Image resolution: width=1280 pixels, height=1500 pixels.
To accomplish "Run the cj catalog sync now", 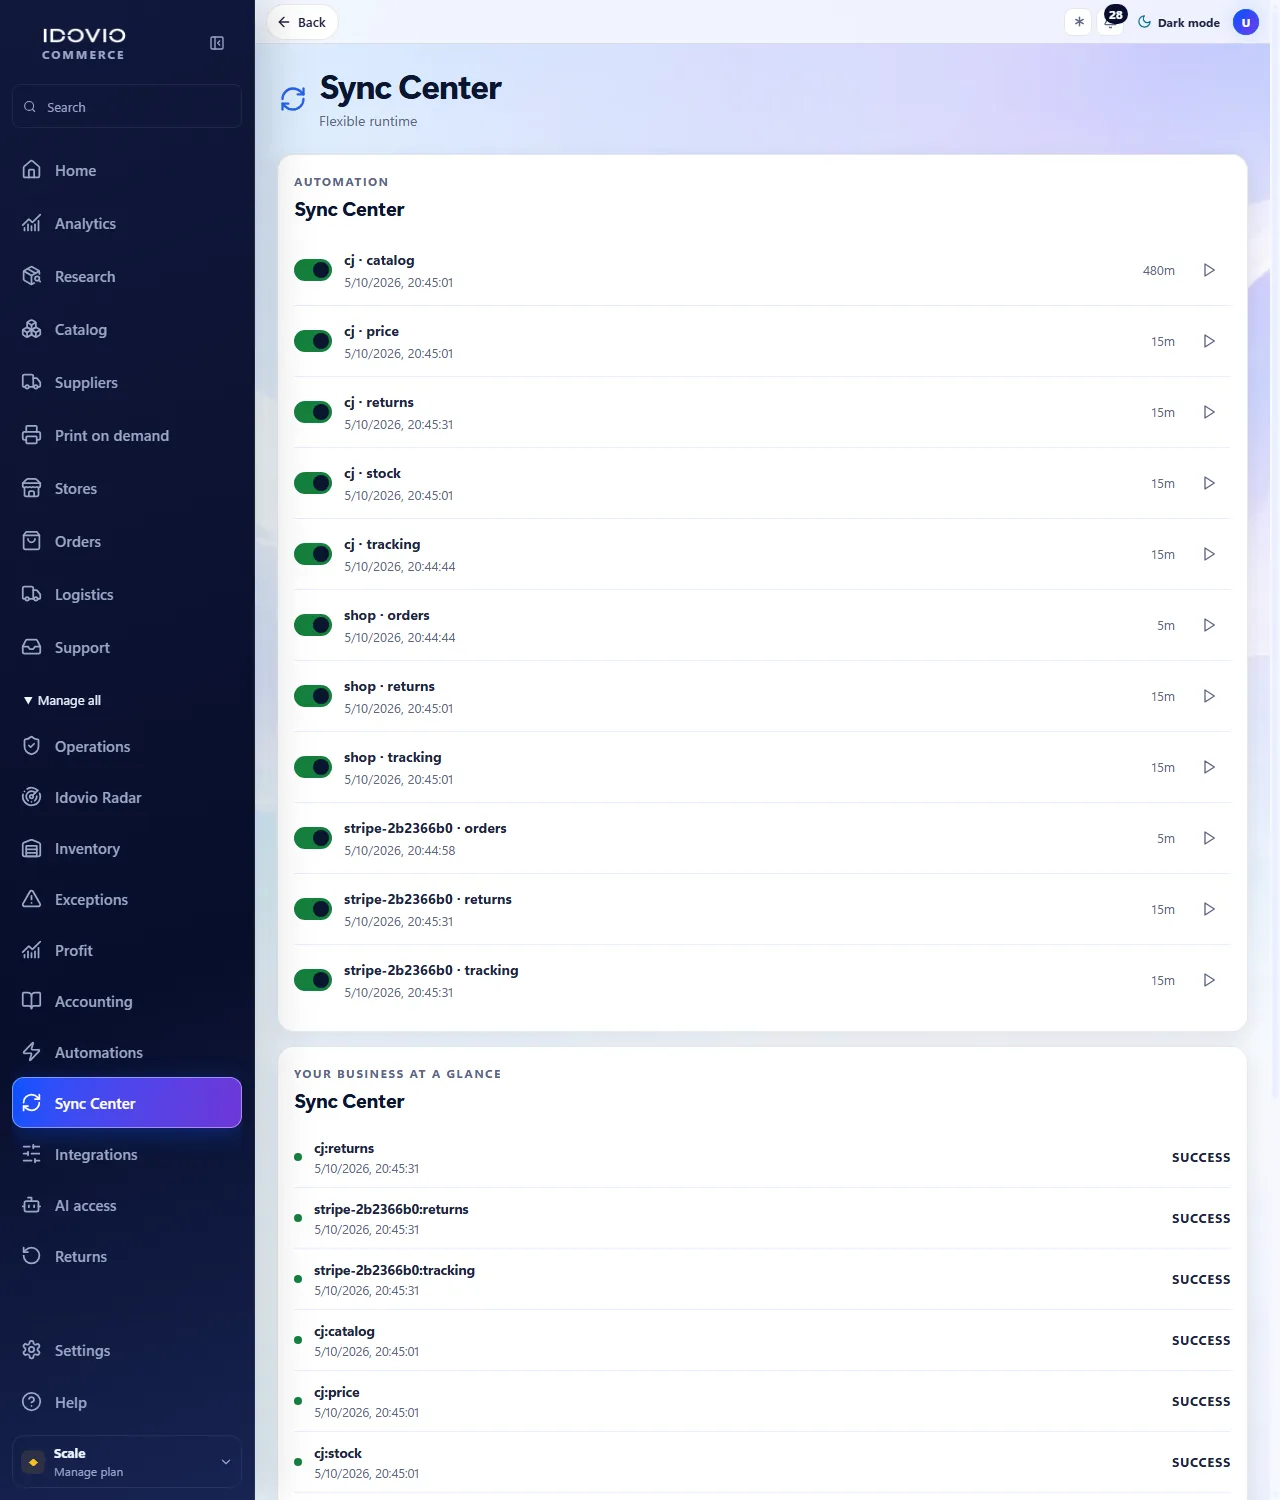I will 1209,270.
